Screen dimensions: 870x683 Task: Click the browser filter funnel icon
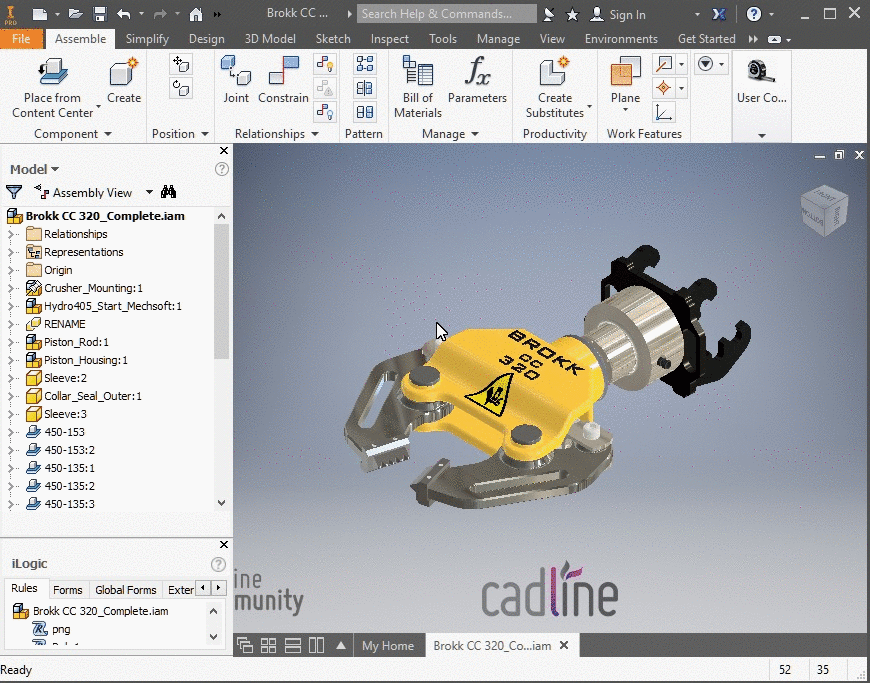pyautogui.click(x=14, y=192)
